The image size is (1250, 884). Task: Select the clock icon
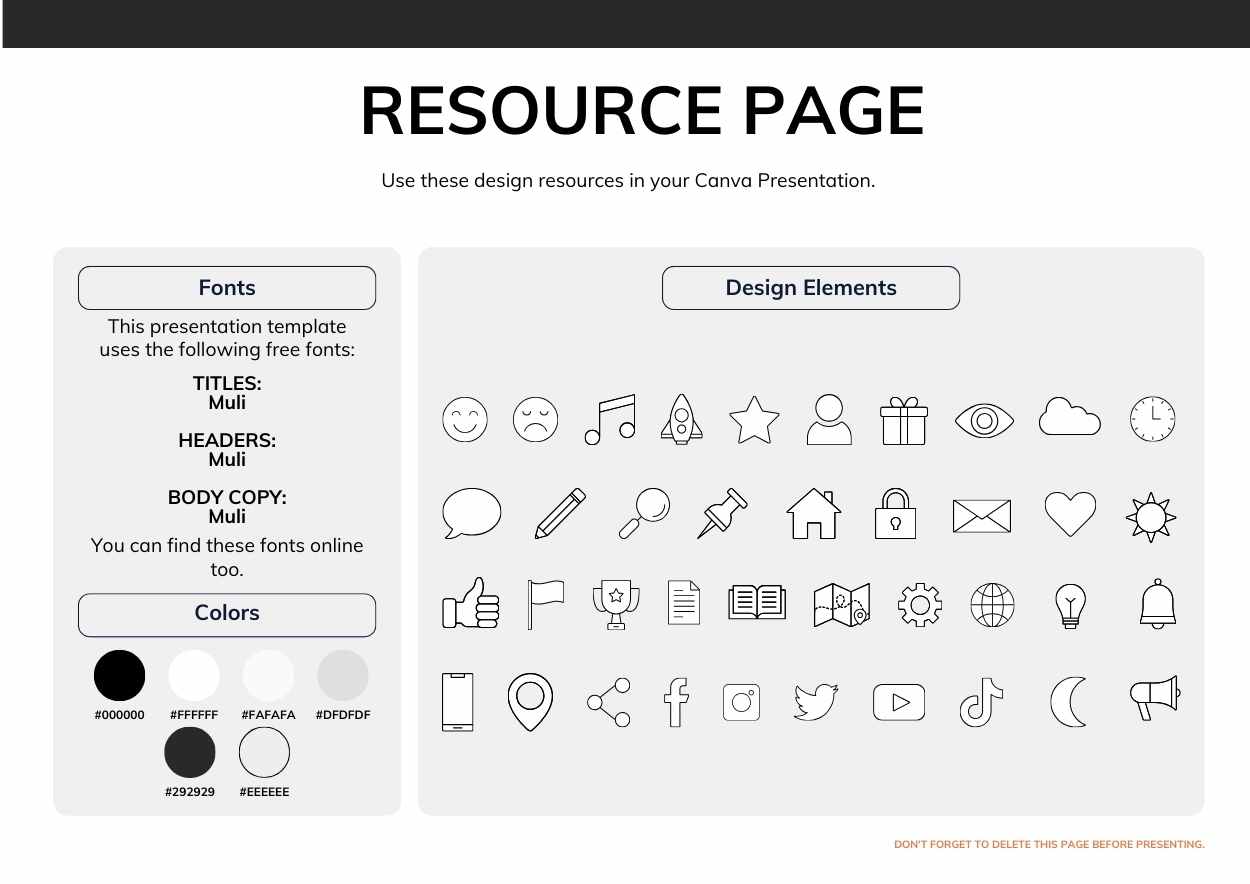pos(1152,419)
